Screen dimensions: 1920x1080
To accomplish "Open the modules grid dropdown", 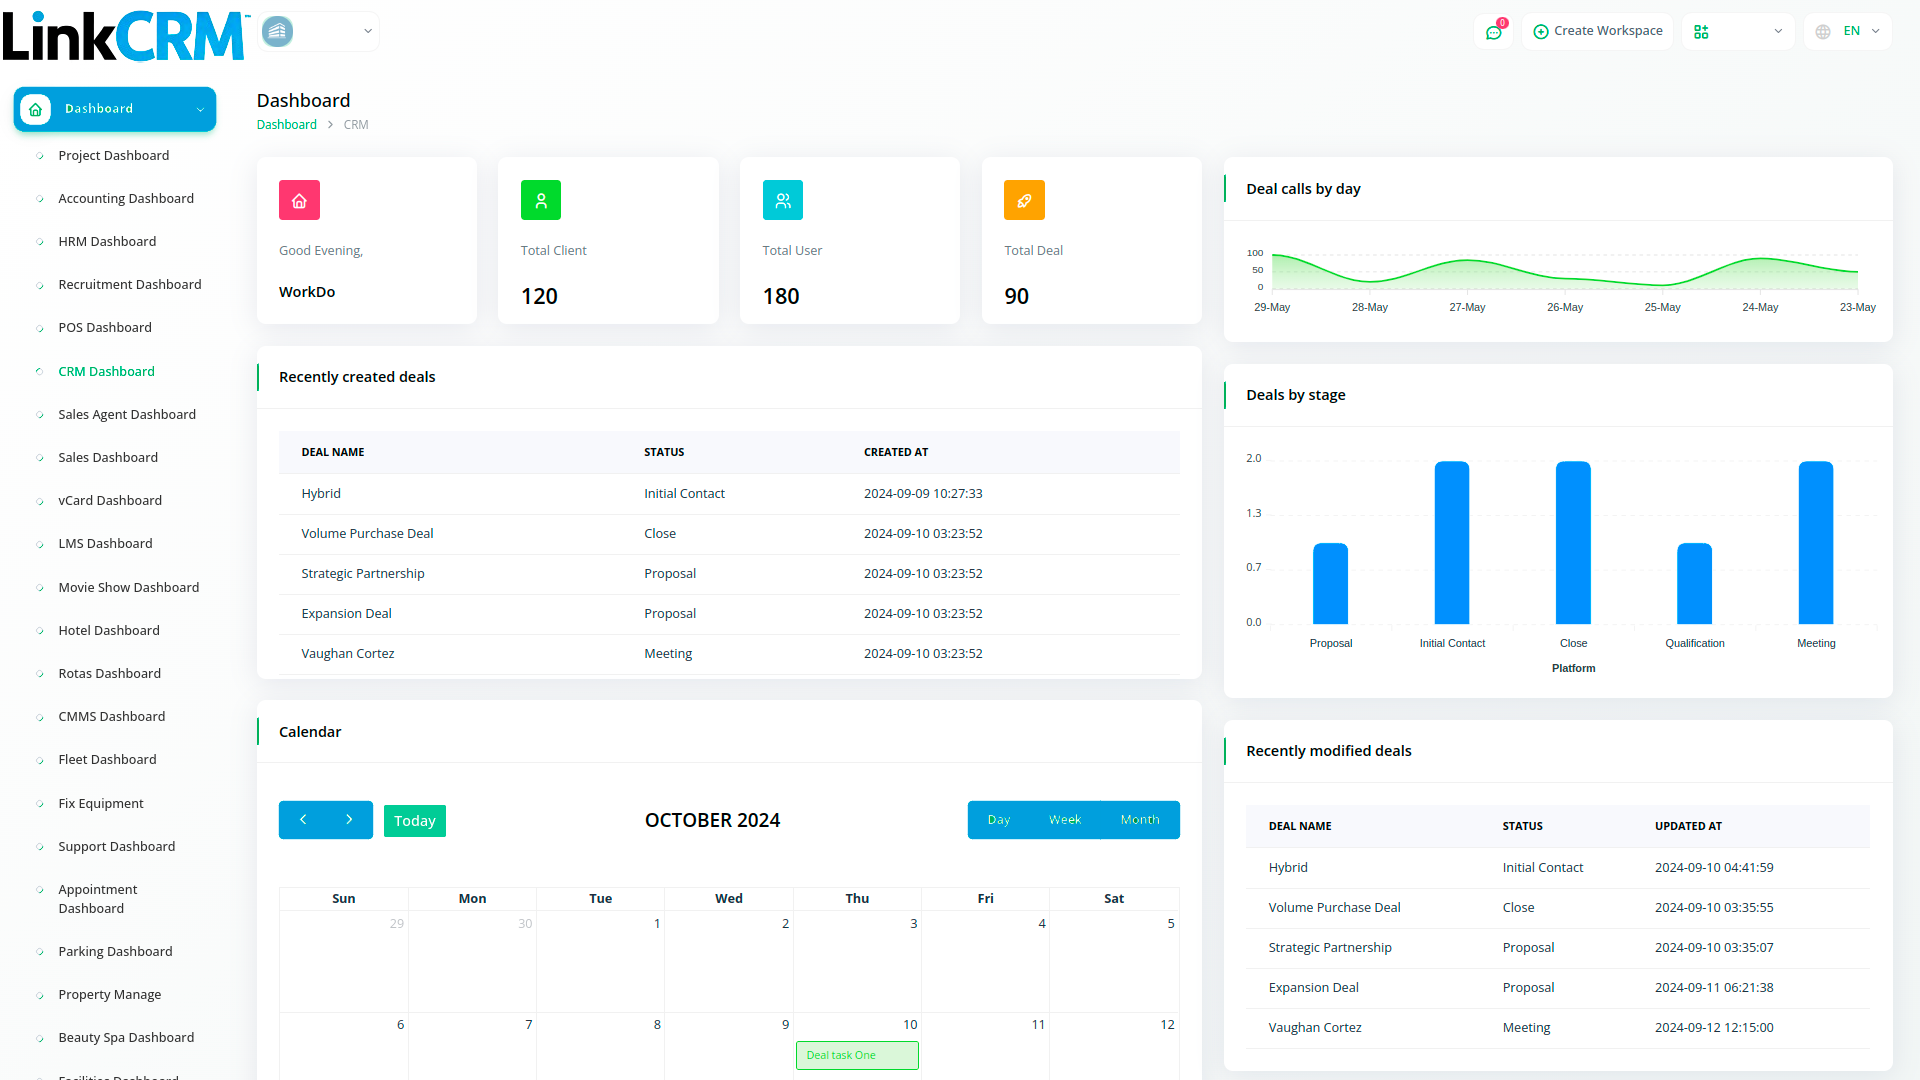I will tap(1738, 32).
